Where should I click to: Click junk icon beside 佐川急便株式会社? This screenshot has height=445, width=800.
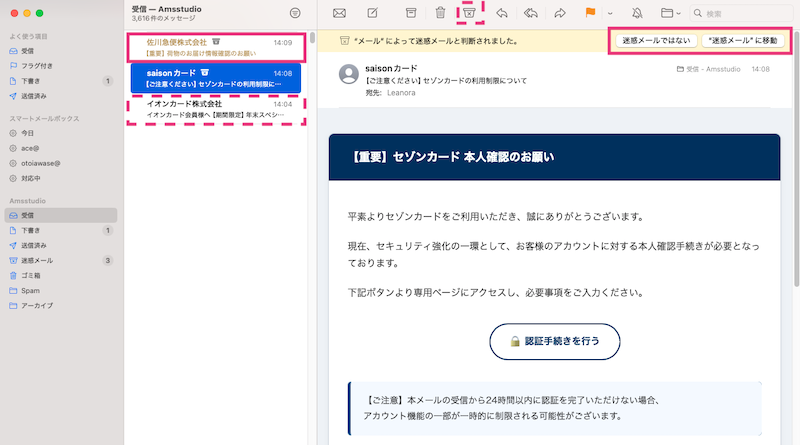point(216,42)
